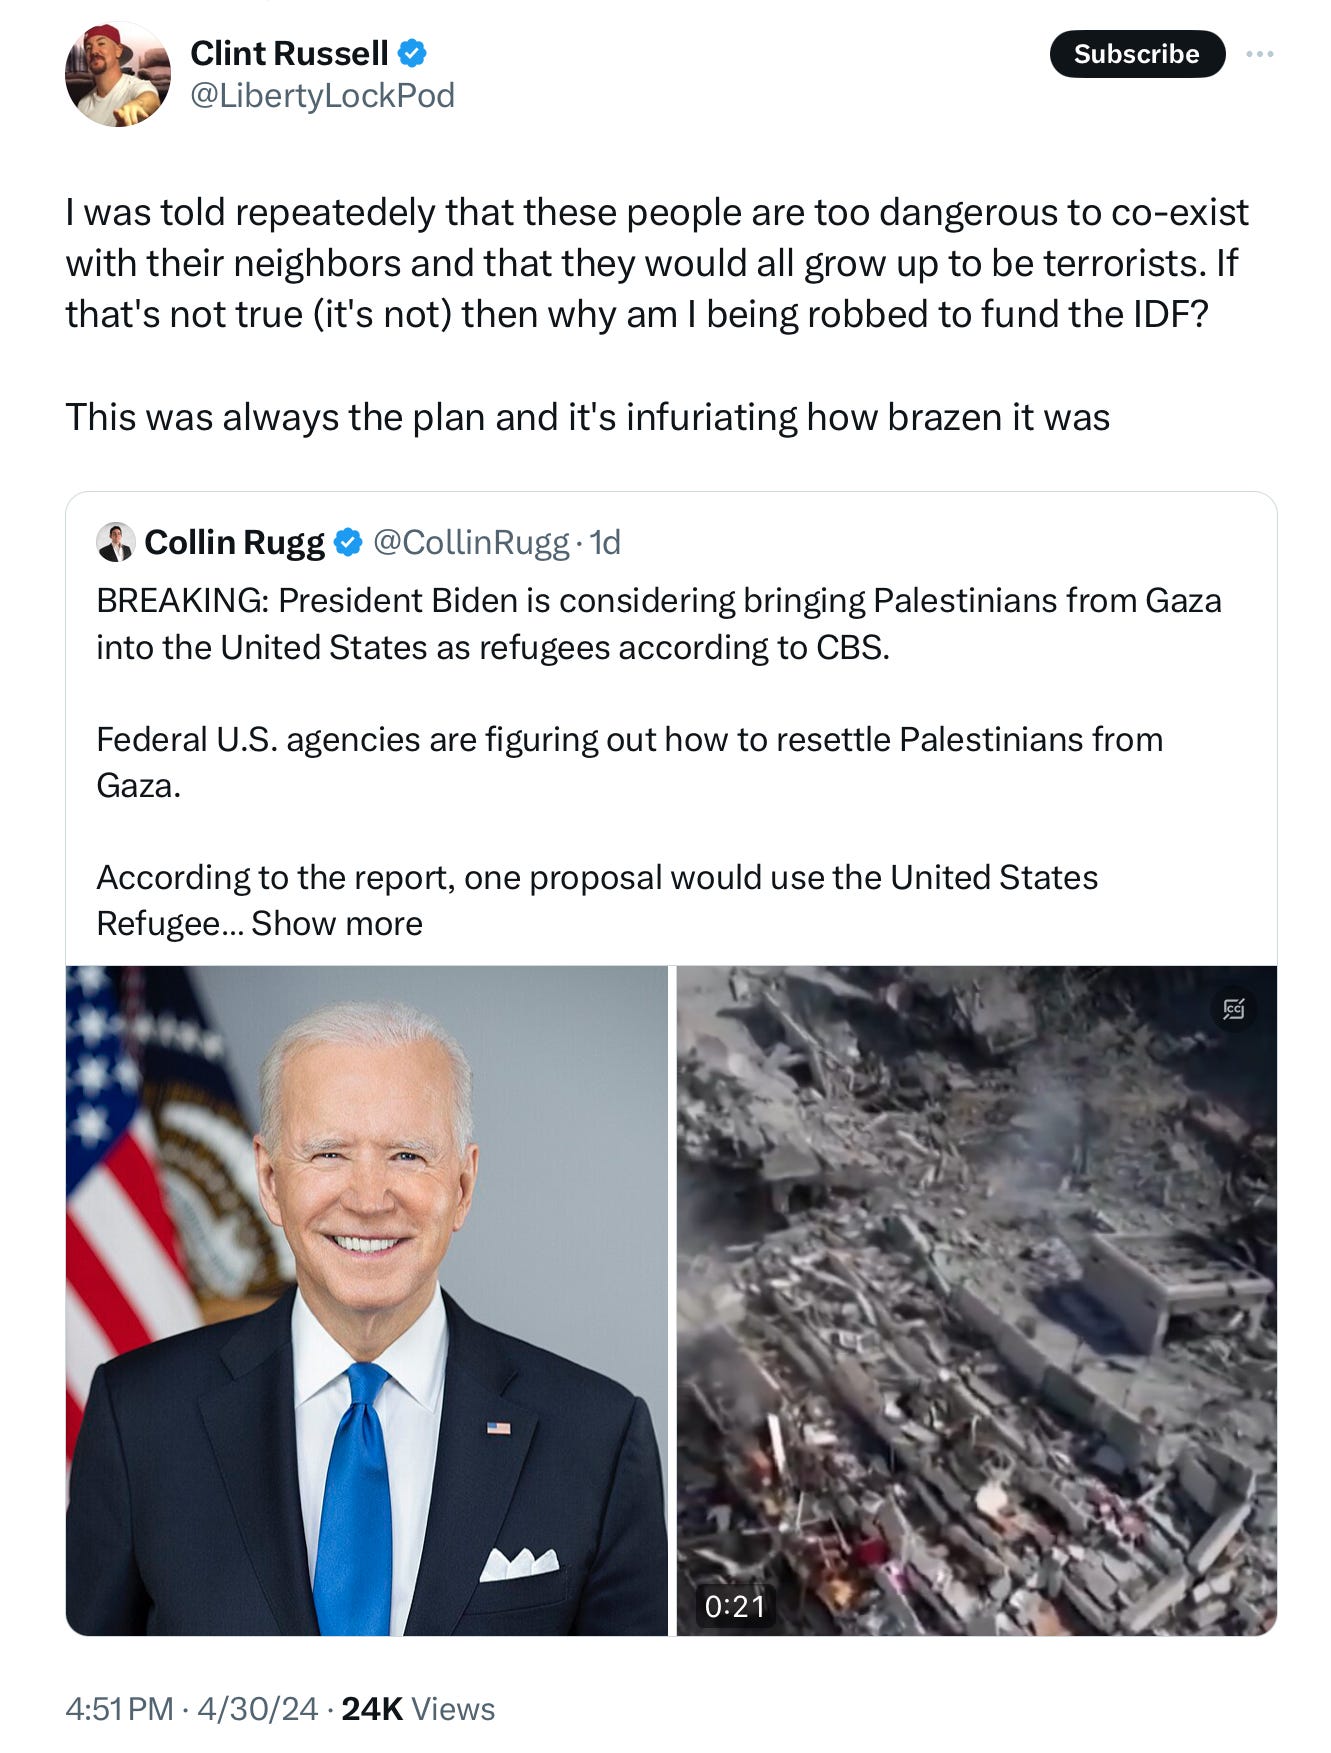This screenshot has width=1331, height=1753.
Task: Expand quoted tweet with Show more
Action: [337, 923]
